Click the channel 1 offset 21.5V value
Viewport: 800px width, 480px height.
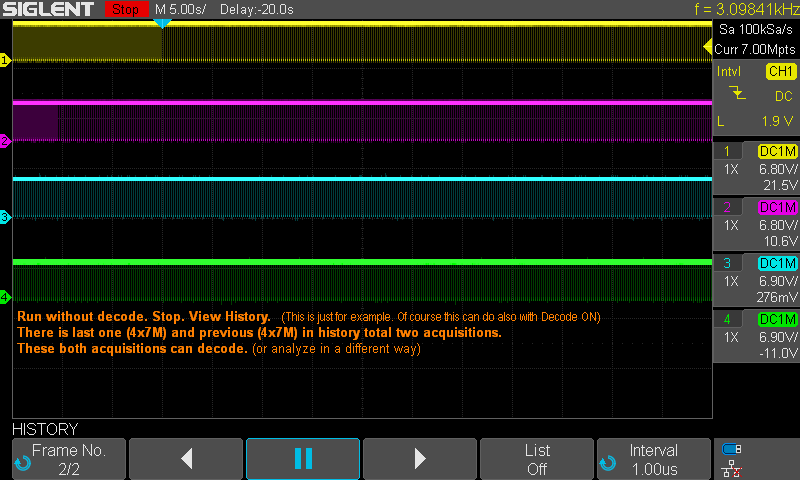[x=780, y=185]
